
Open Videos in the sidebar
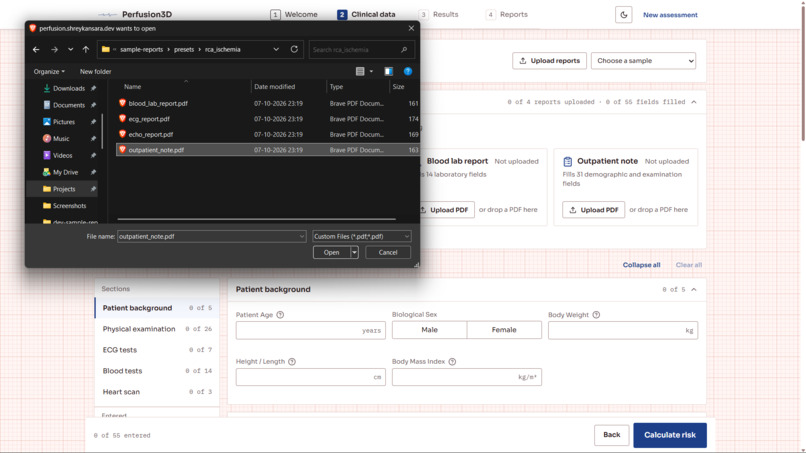point(63,155)
